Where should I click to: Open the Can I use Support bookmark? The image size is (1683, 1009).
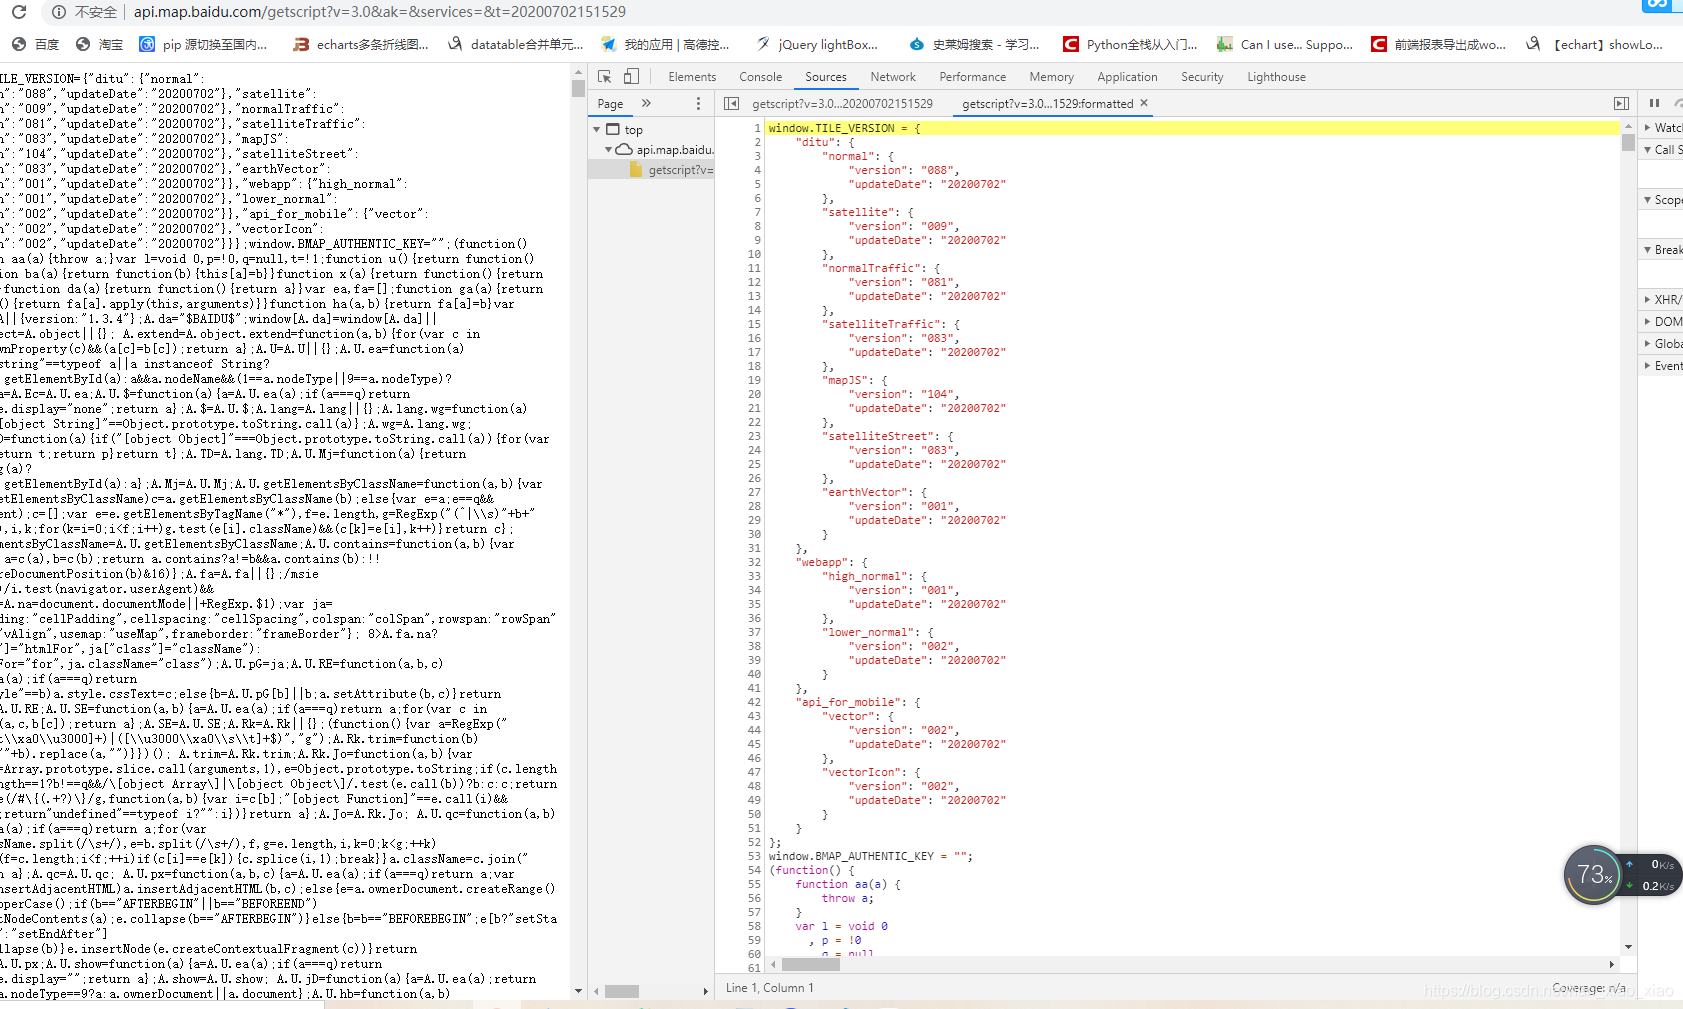click(x=1285, y=44)
